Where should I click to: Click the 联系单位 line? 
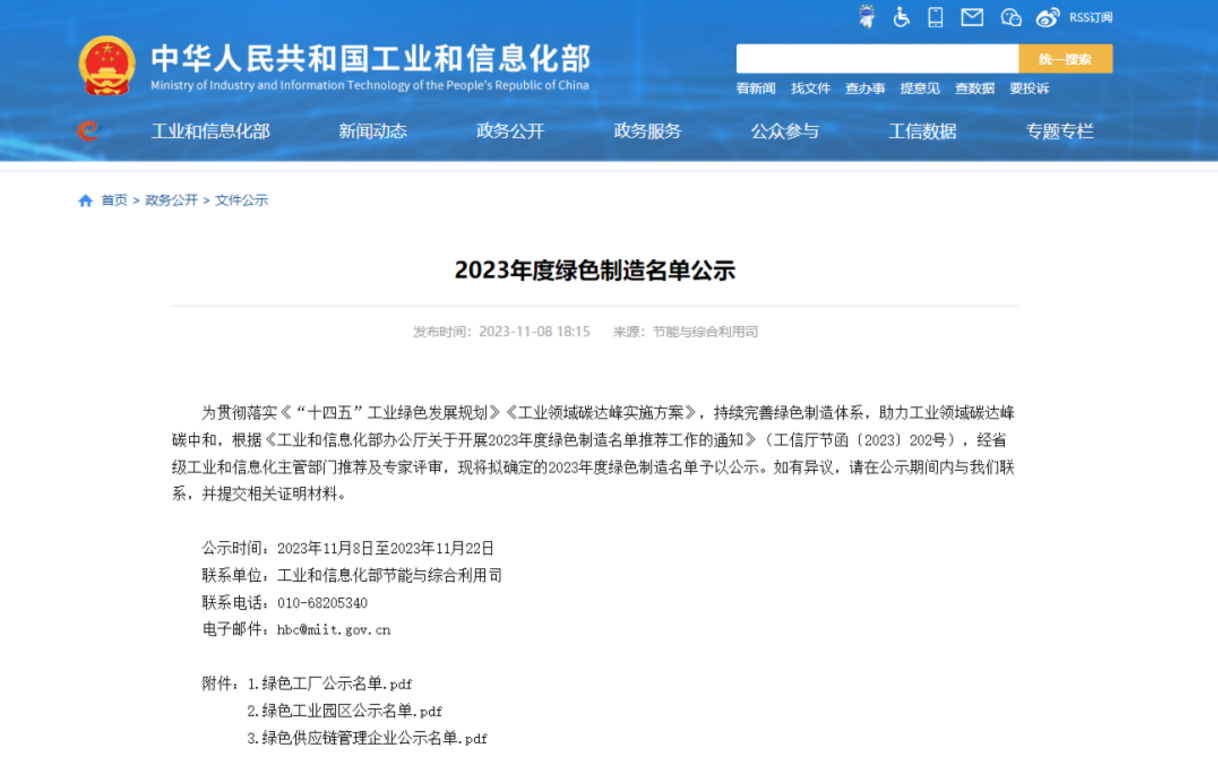point(352,575)
